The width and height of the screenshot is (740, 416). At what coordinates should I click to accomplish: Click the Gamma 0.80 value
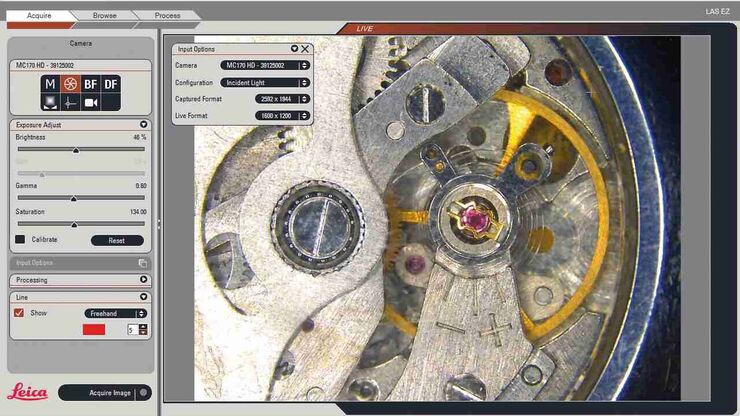[x=141, y=186]
